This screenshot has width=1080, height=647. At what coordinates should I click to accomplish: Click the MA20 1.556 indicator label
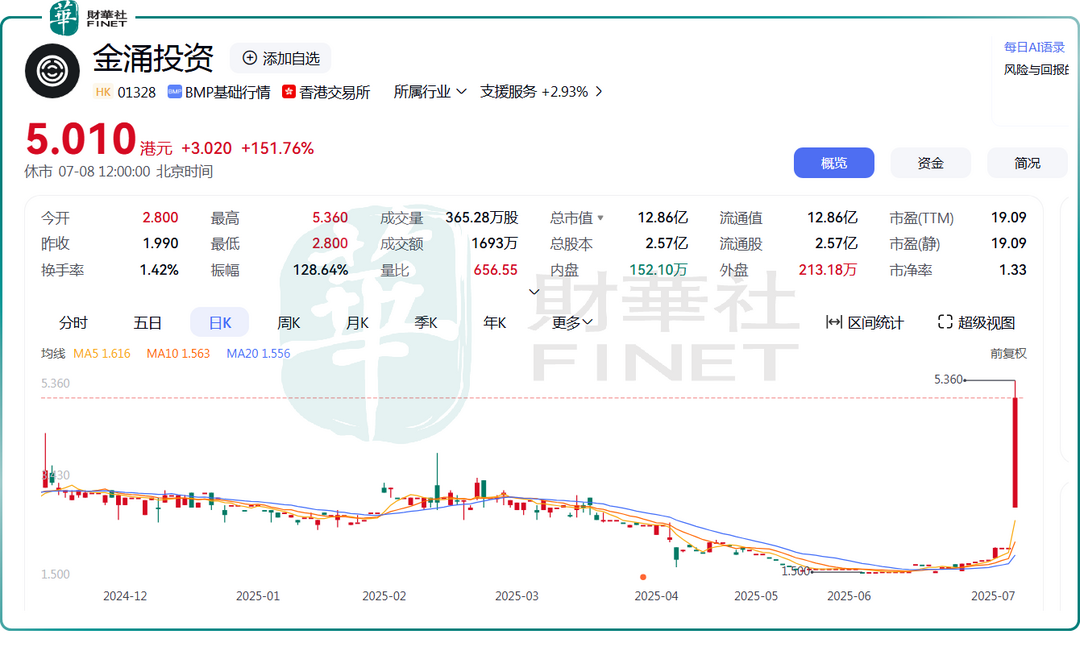point(258,353)
